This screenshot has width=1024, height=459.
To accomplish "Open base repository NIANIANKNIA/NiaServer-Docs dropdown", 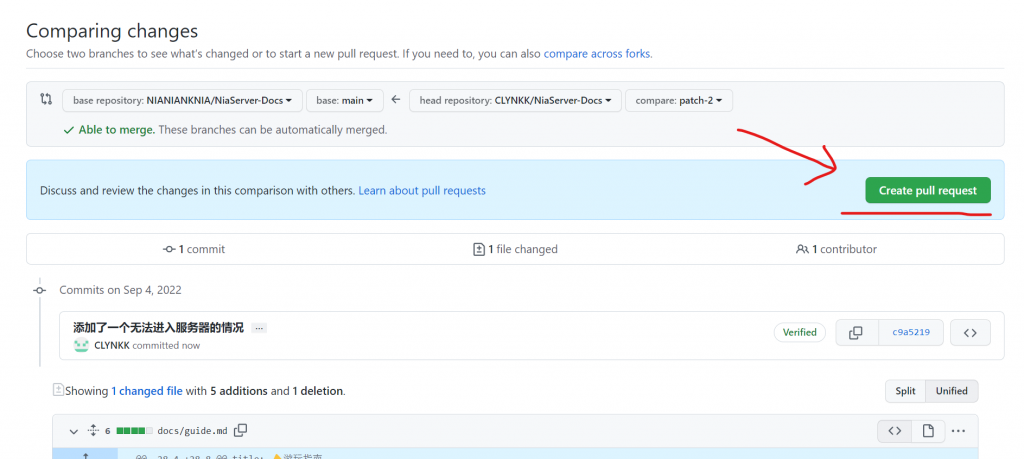I will (182, 101).
